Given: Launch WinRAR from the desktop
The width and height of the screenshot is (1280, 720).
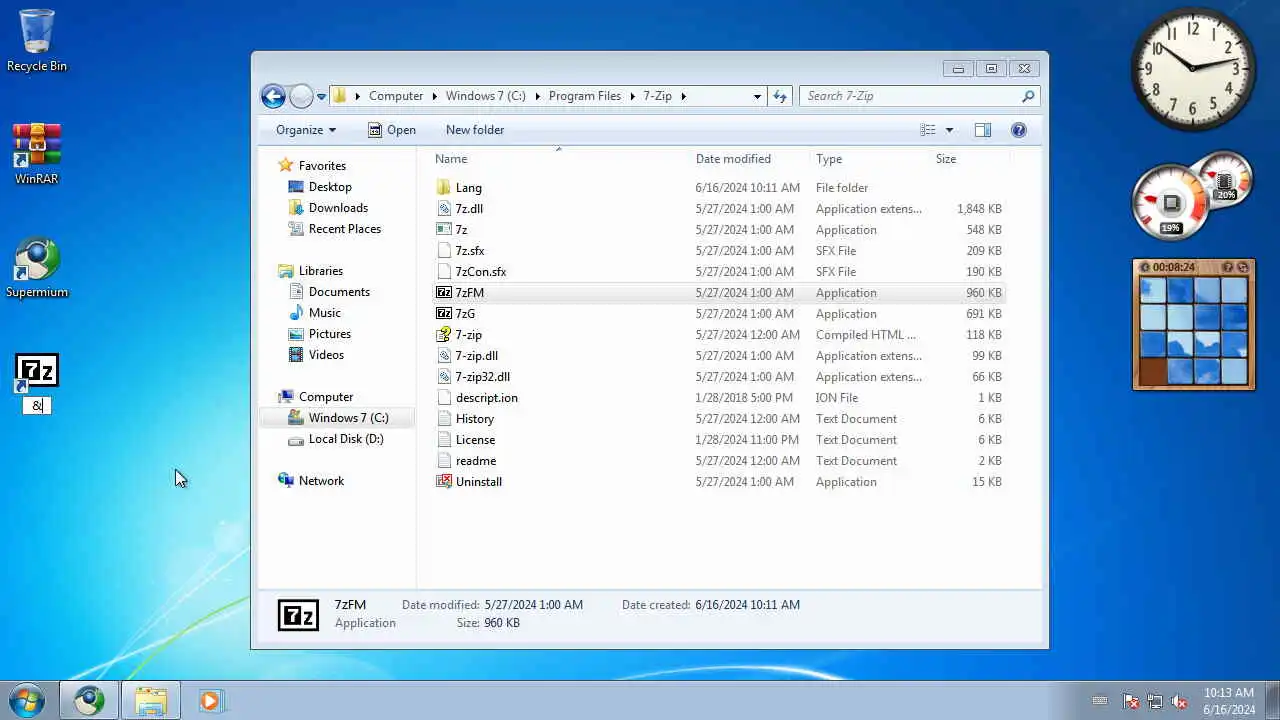Looking at the screenshot, I should (x=37, y=154).
